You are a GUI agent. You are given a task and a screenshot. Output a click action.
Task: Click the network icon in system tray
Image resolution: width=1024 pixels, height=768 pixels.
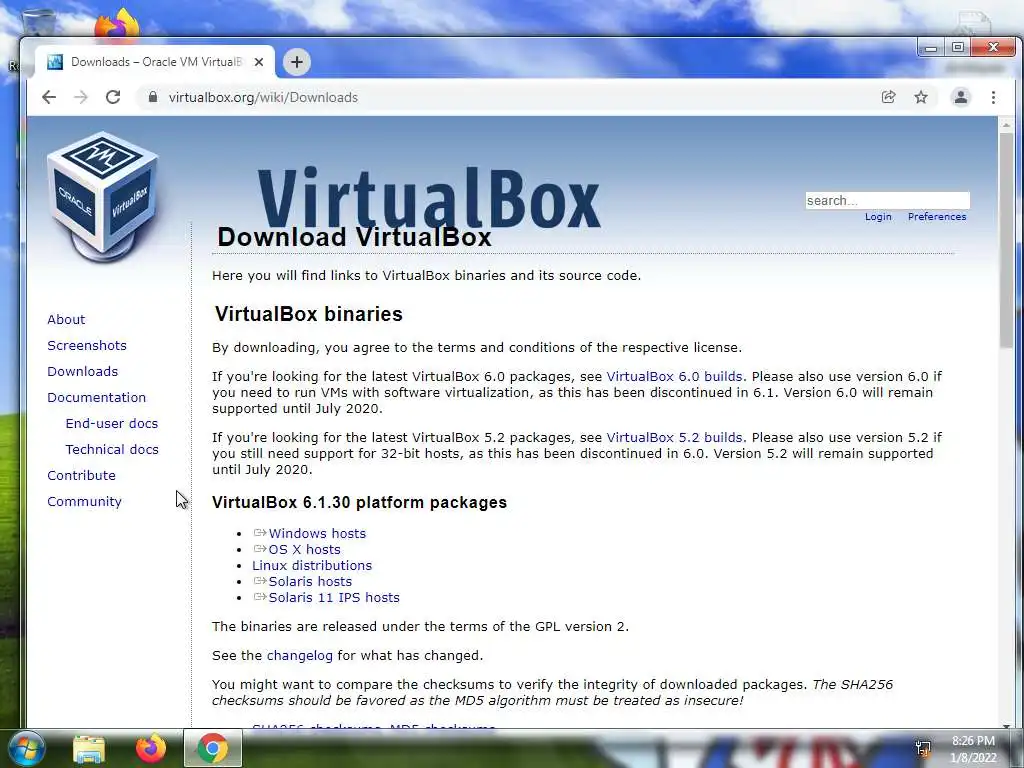923,748
